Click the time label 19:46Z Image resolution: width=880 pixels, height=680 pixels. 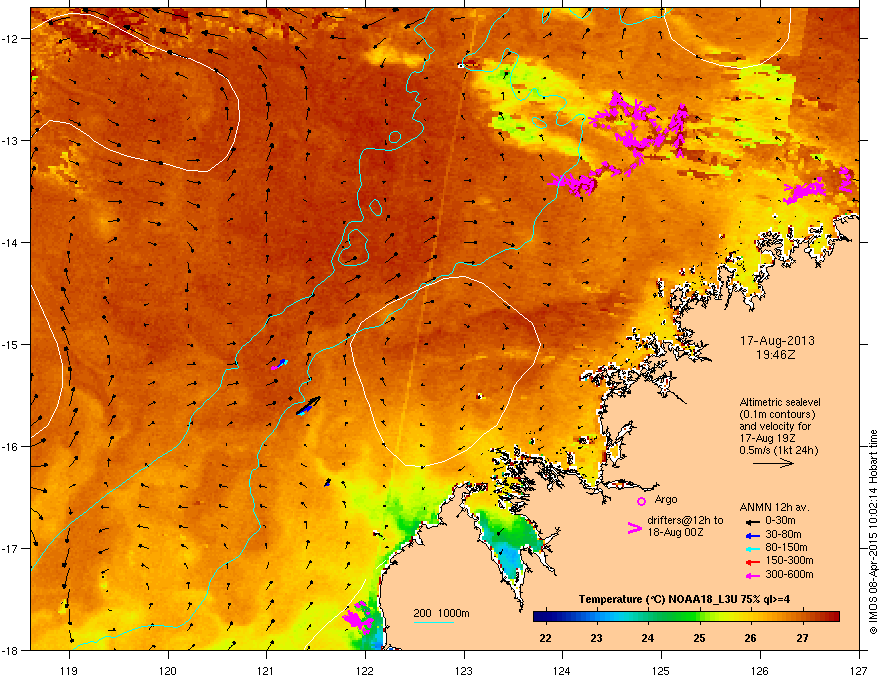pyautogui.click(x=776, y=355)
